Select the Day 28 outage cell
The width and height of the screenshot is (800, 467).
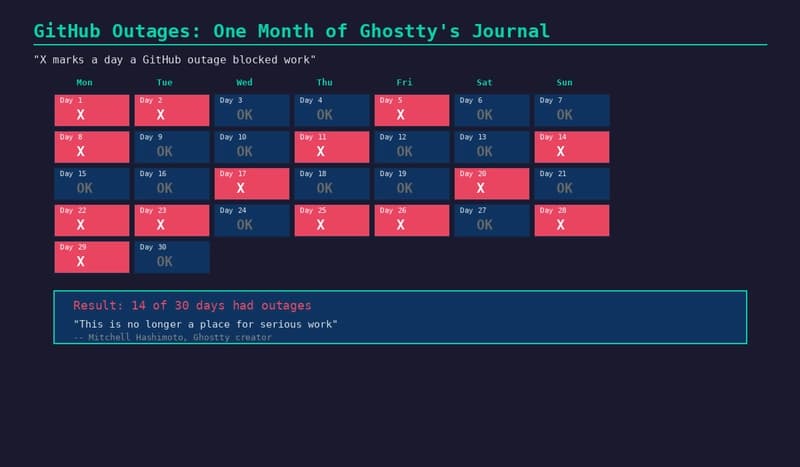tap(572, 220)
